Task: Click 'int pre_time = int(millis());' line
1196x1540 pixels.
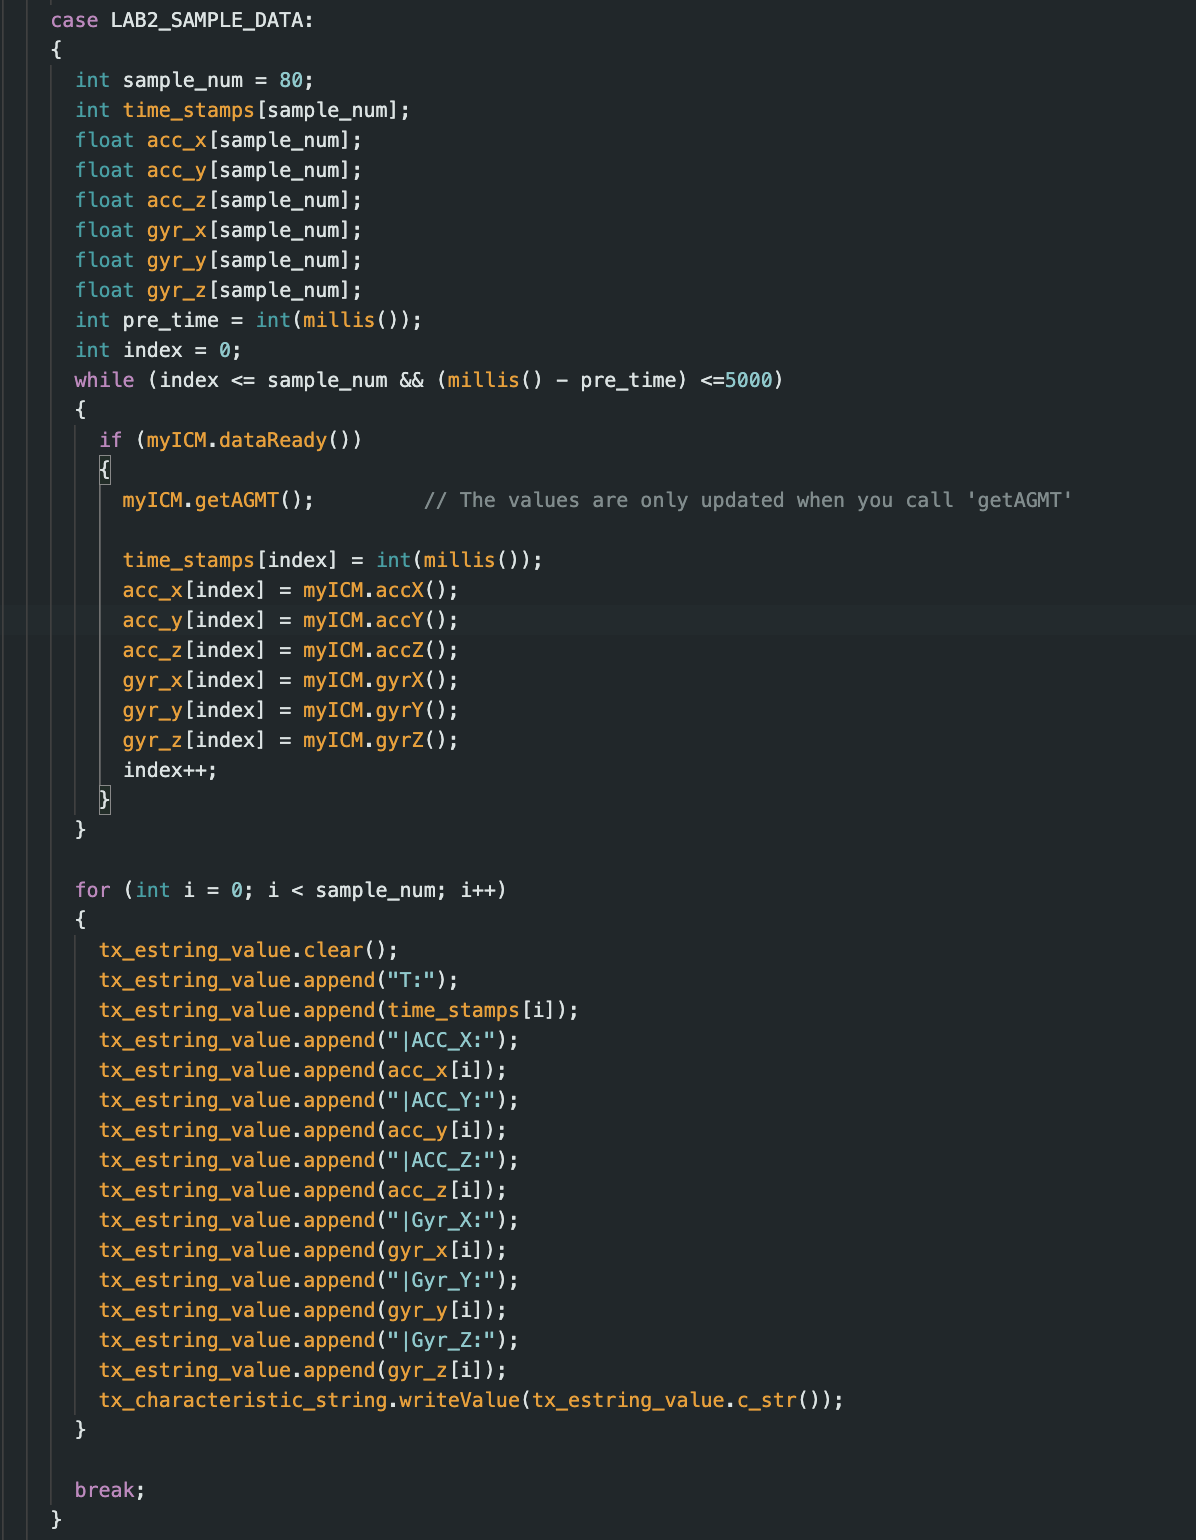Action: (249, 320)
